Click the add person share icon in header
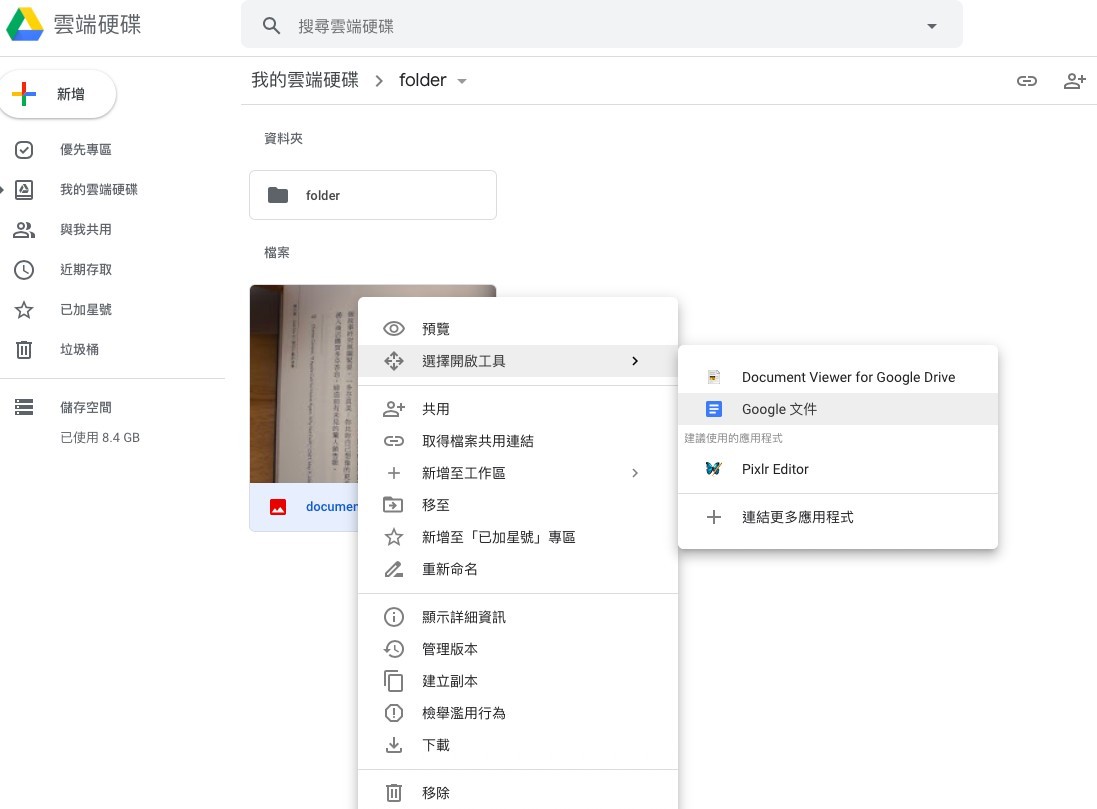The height and width of the screenshot is (809, 1097). (1075, 81)
